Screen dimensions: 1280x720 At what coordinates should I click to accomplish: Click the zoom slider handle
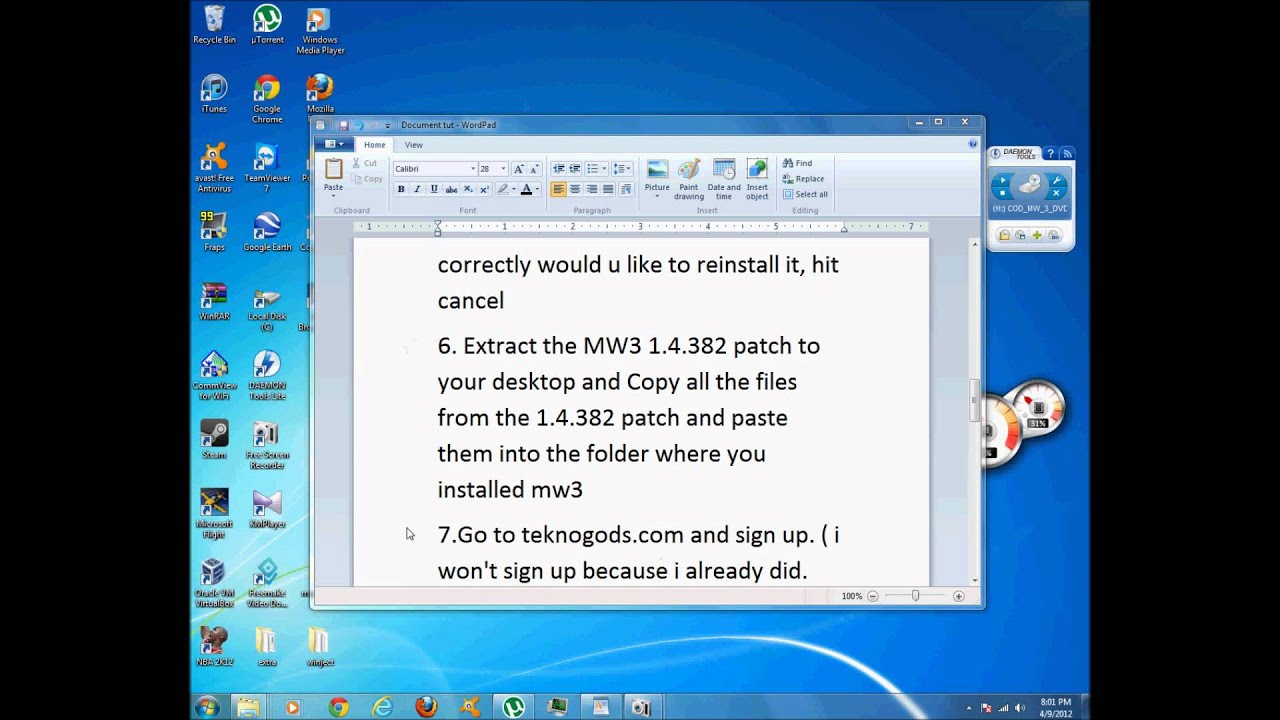(x=915, y=596)
